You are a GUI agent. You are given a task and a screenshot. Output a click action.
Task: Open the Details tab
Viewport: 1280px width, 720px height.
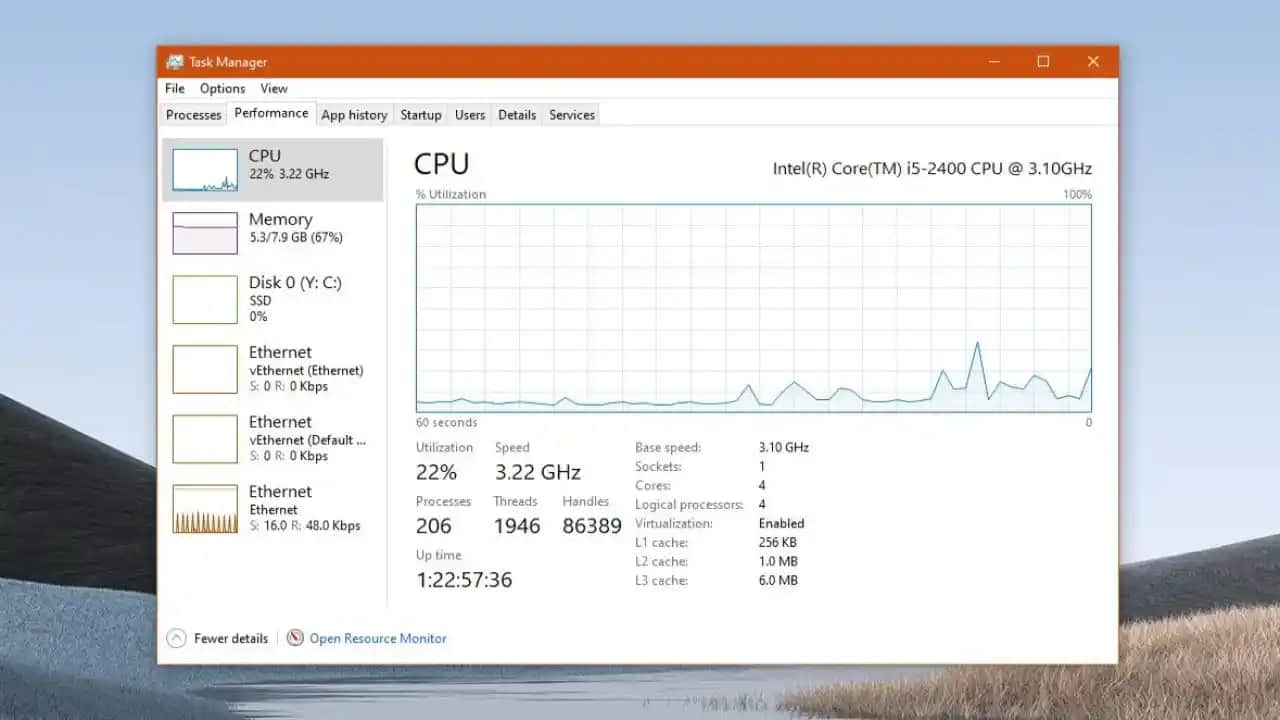coord(517,115)
